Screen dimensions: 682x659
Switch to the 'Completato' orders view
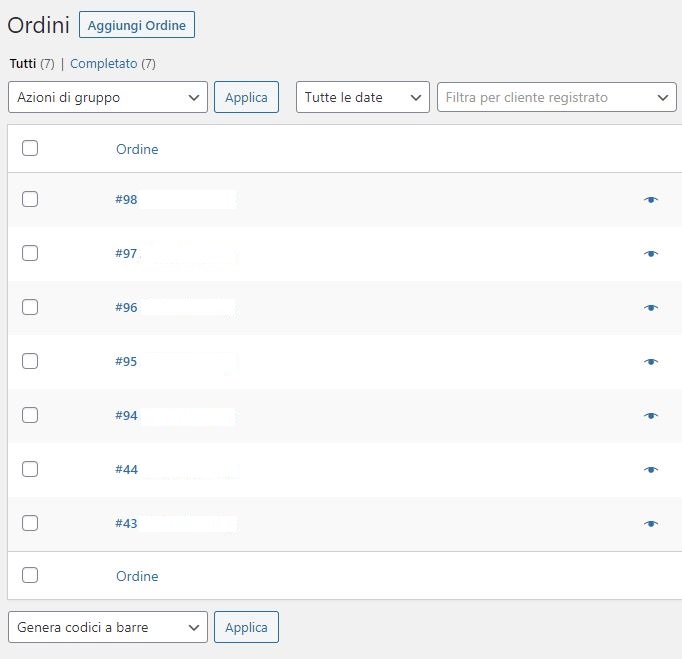[104, 64]
